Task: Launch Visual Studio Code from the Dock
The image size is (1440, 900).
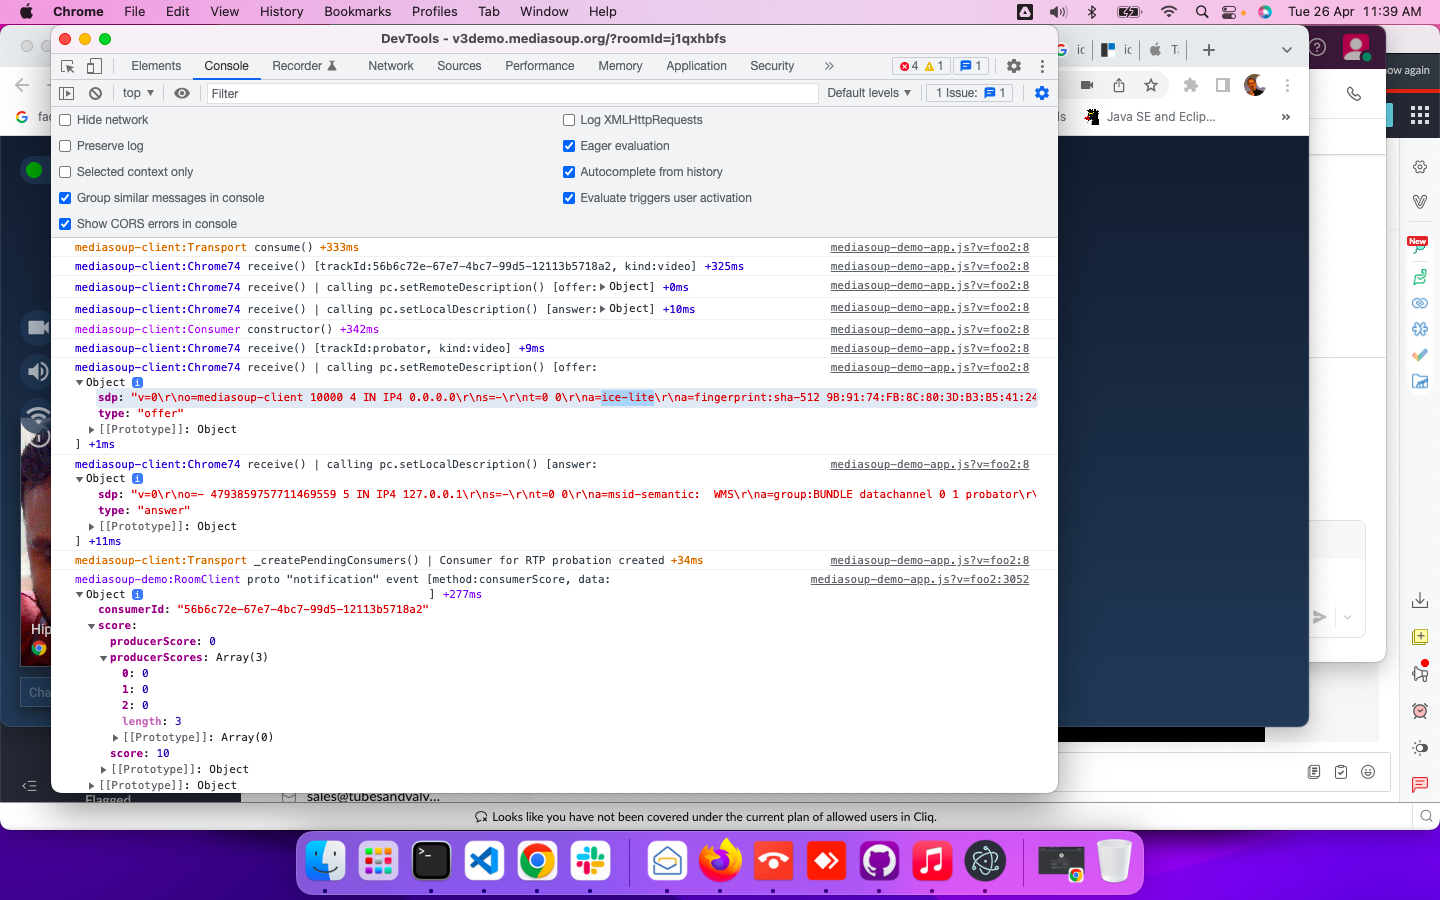Action: (x=484, y=860)
